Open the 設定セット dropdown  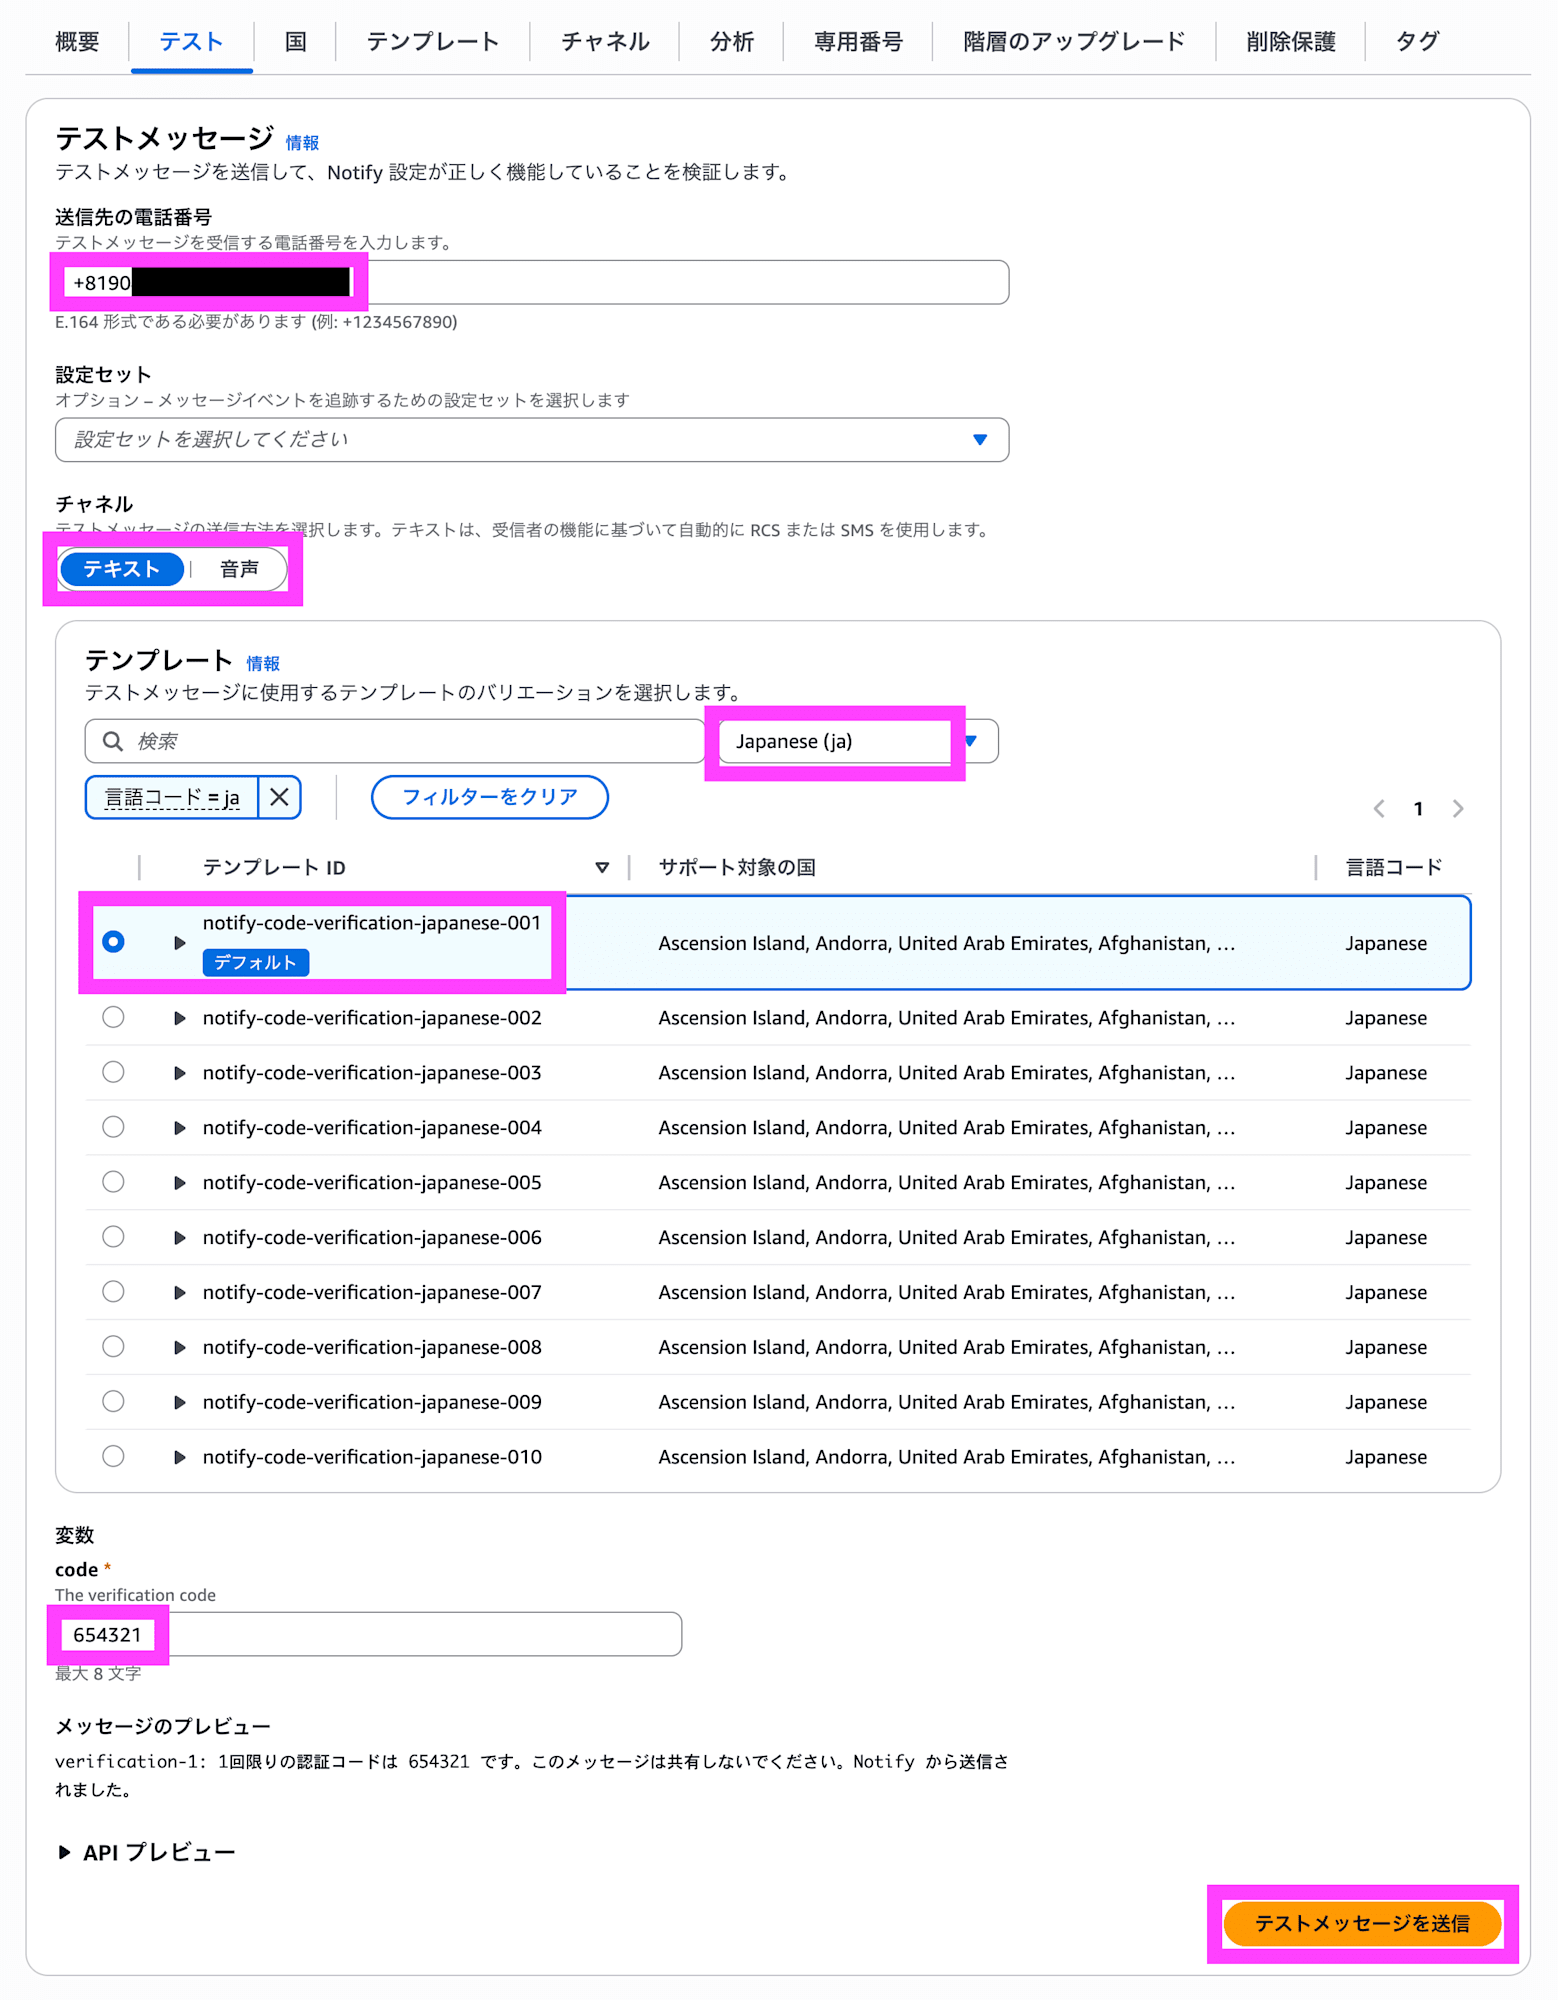pos(532,440)
